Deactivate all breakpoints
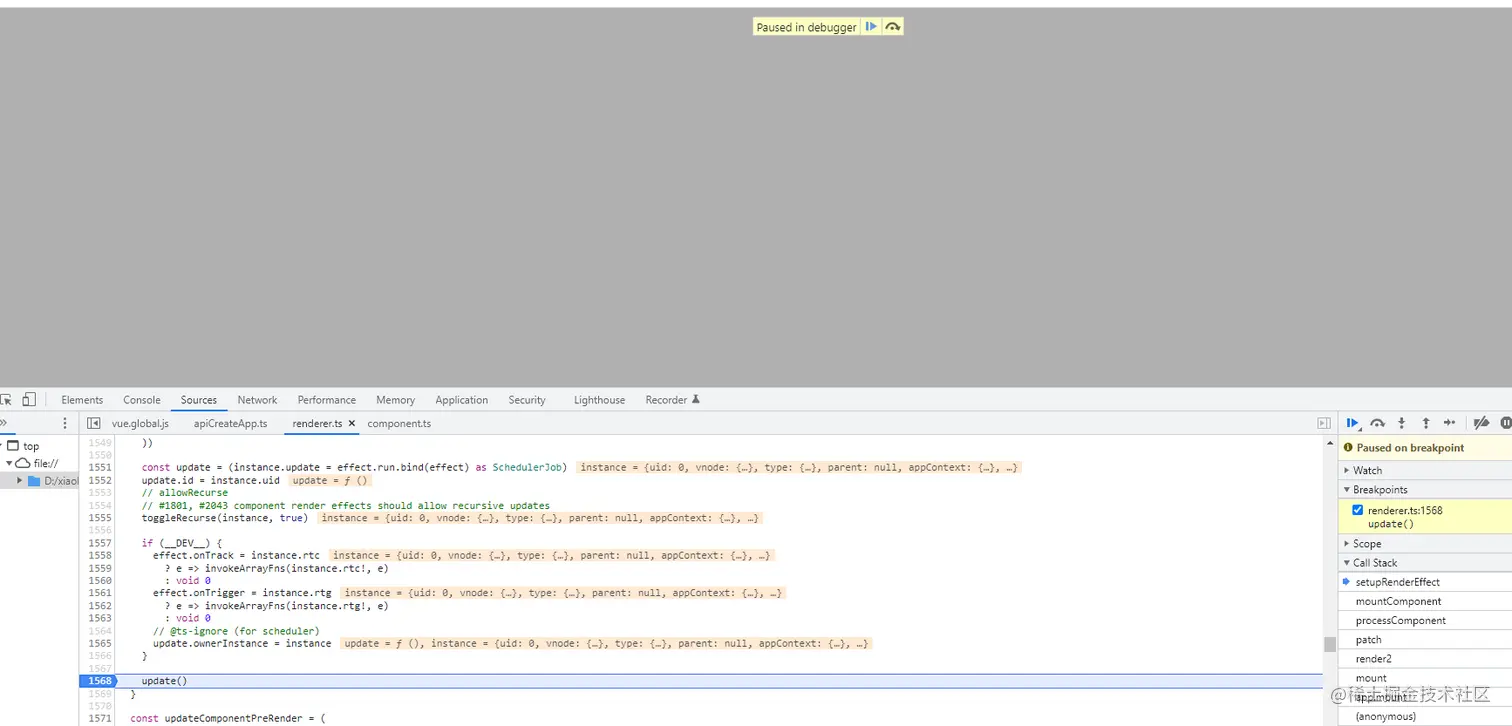1512x726 pixels. (x=1482, y=423)
